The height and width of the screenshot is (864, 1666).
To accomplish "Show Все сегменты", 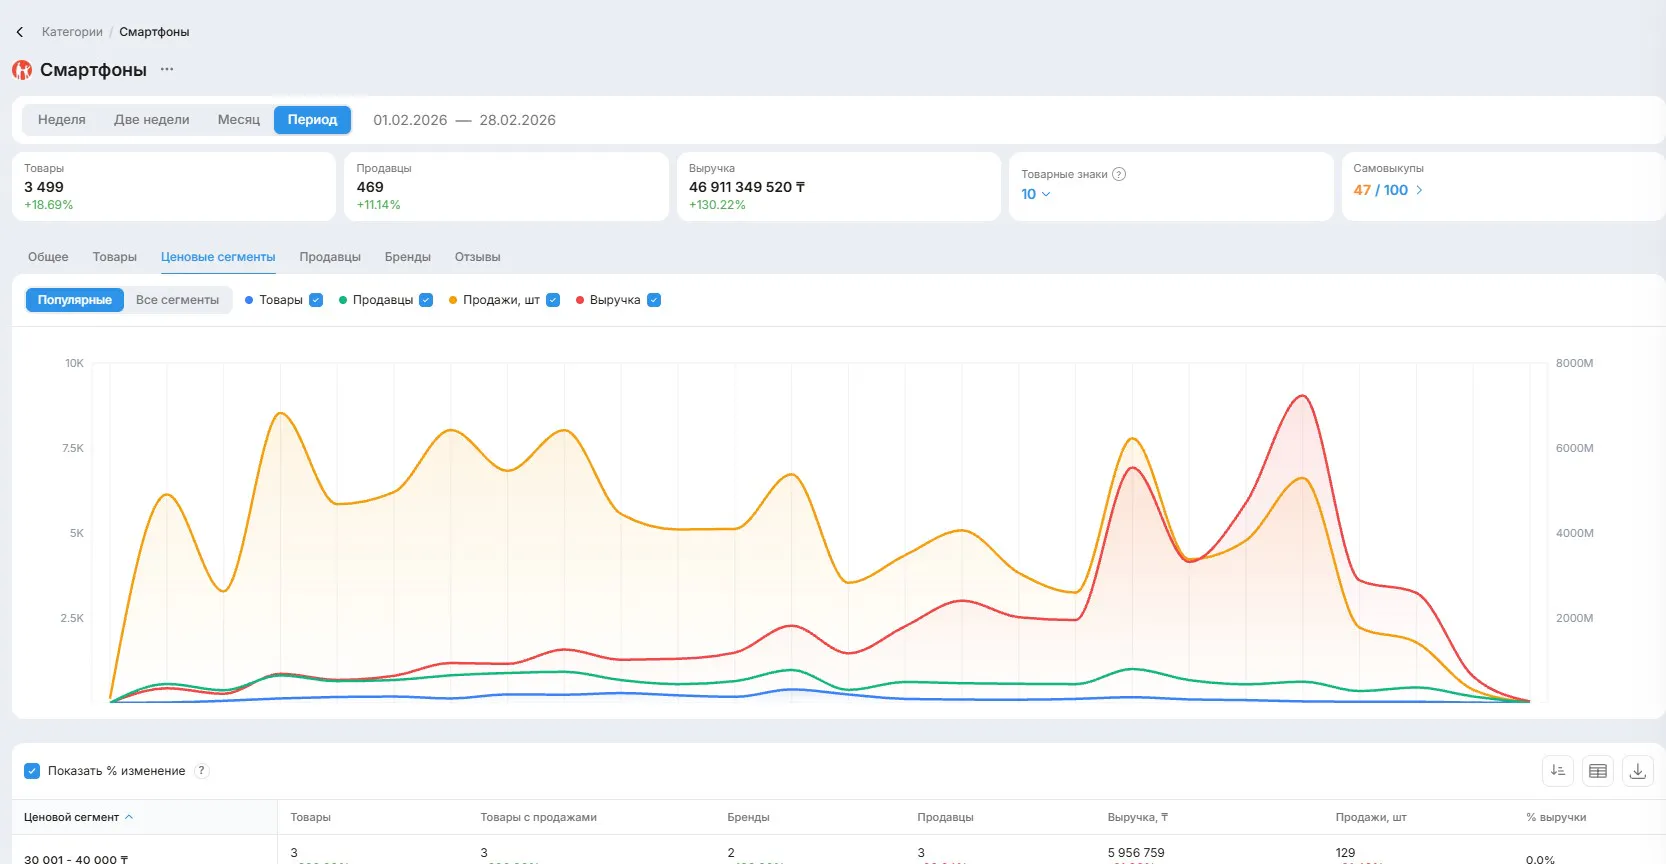I will coord(177,300).
